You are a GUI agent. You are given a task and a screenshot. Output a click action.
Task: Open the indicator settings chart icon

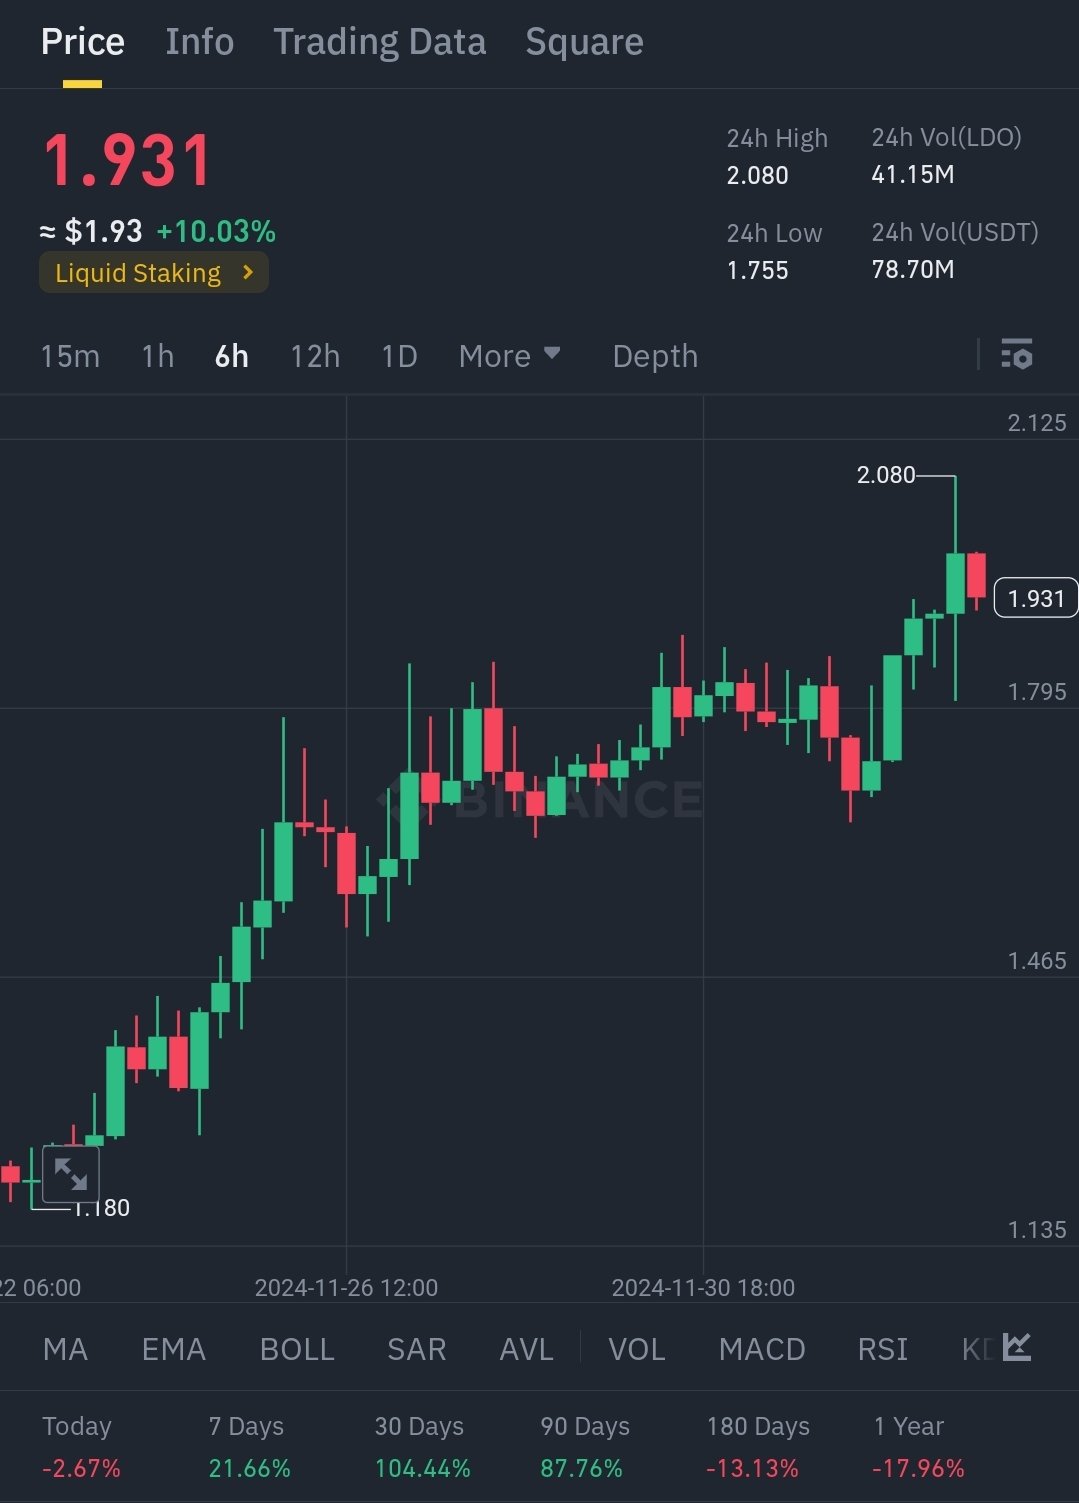click(x=1016, y=1348)
